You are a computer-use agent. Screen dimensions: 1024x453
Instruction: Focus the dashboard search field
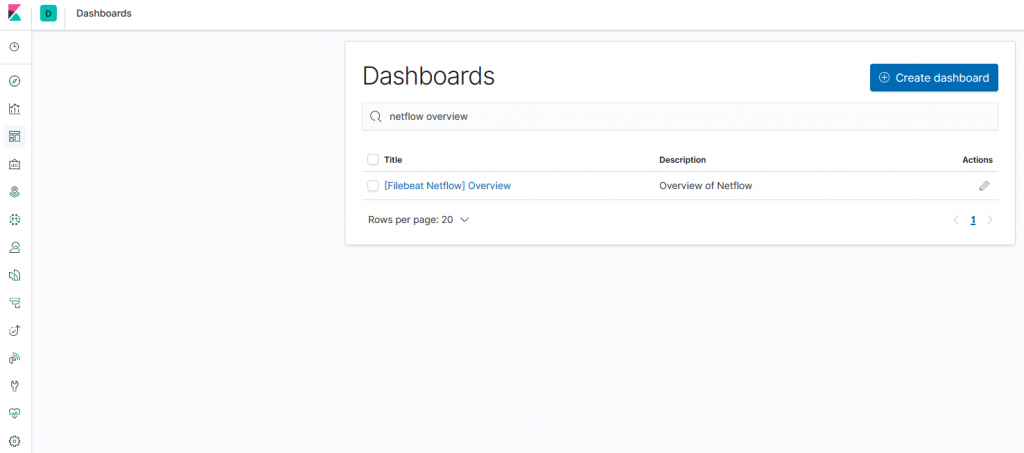point(680,117)
